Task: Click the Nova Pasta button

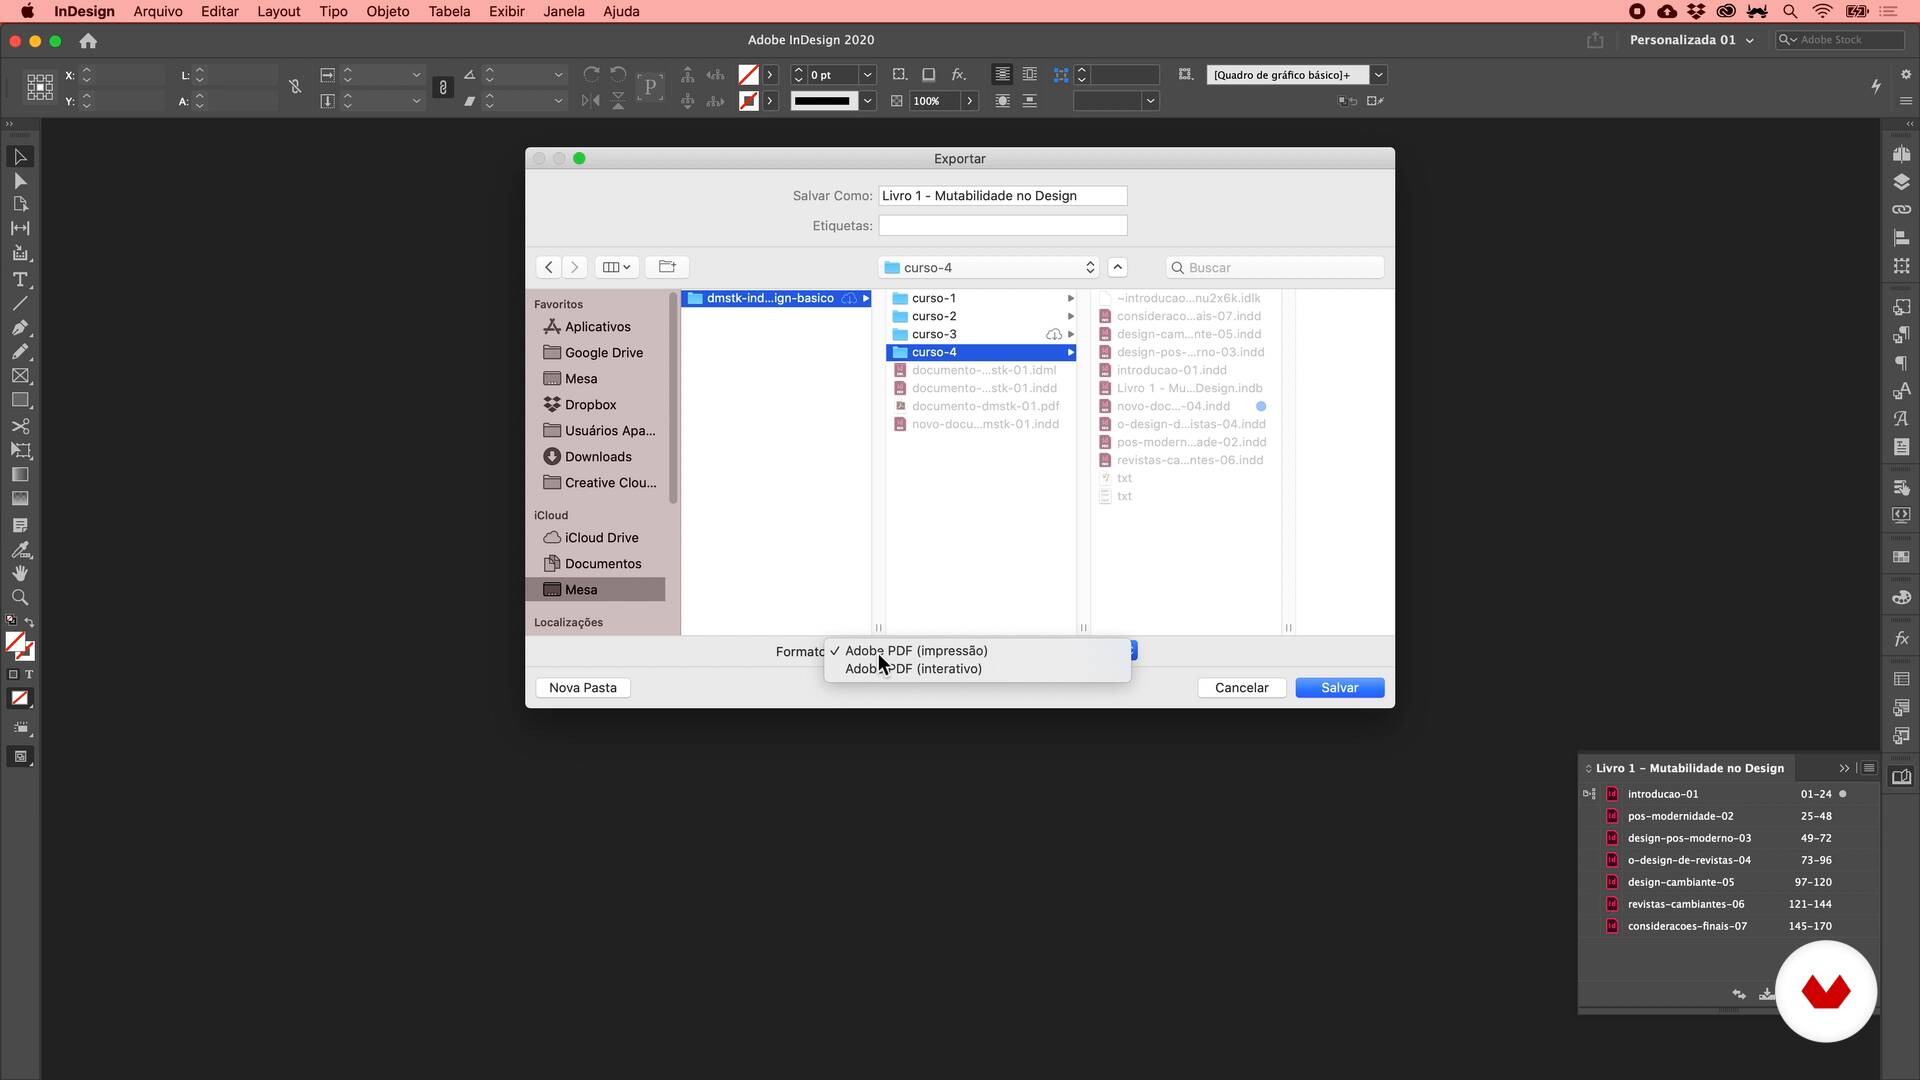Action: click(x=582, y=688)
